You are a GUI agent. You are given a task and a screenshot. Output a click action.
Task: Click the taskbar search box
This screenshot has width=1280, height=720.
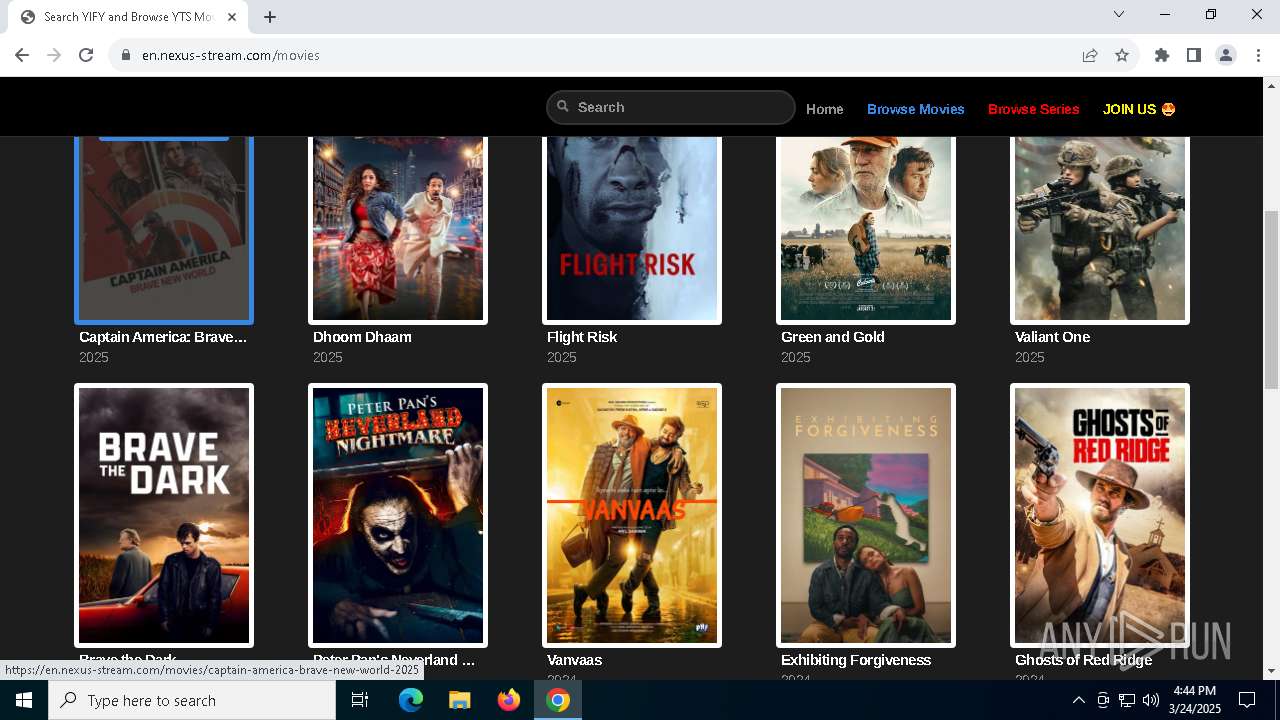192,700
